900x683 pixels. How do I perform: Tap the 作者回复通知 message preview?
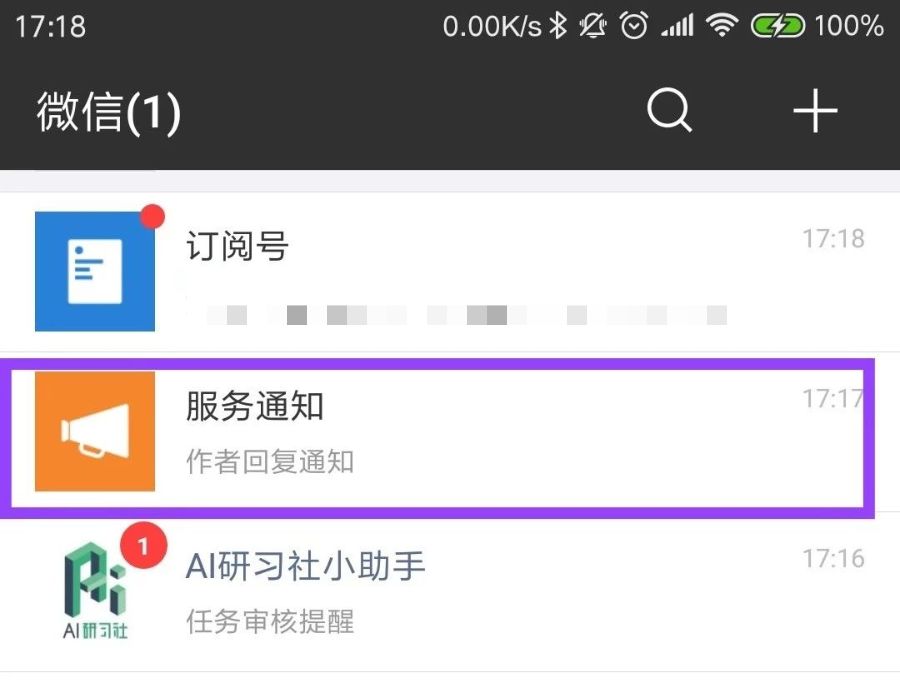pyautogui.click(x=270, y=462)
